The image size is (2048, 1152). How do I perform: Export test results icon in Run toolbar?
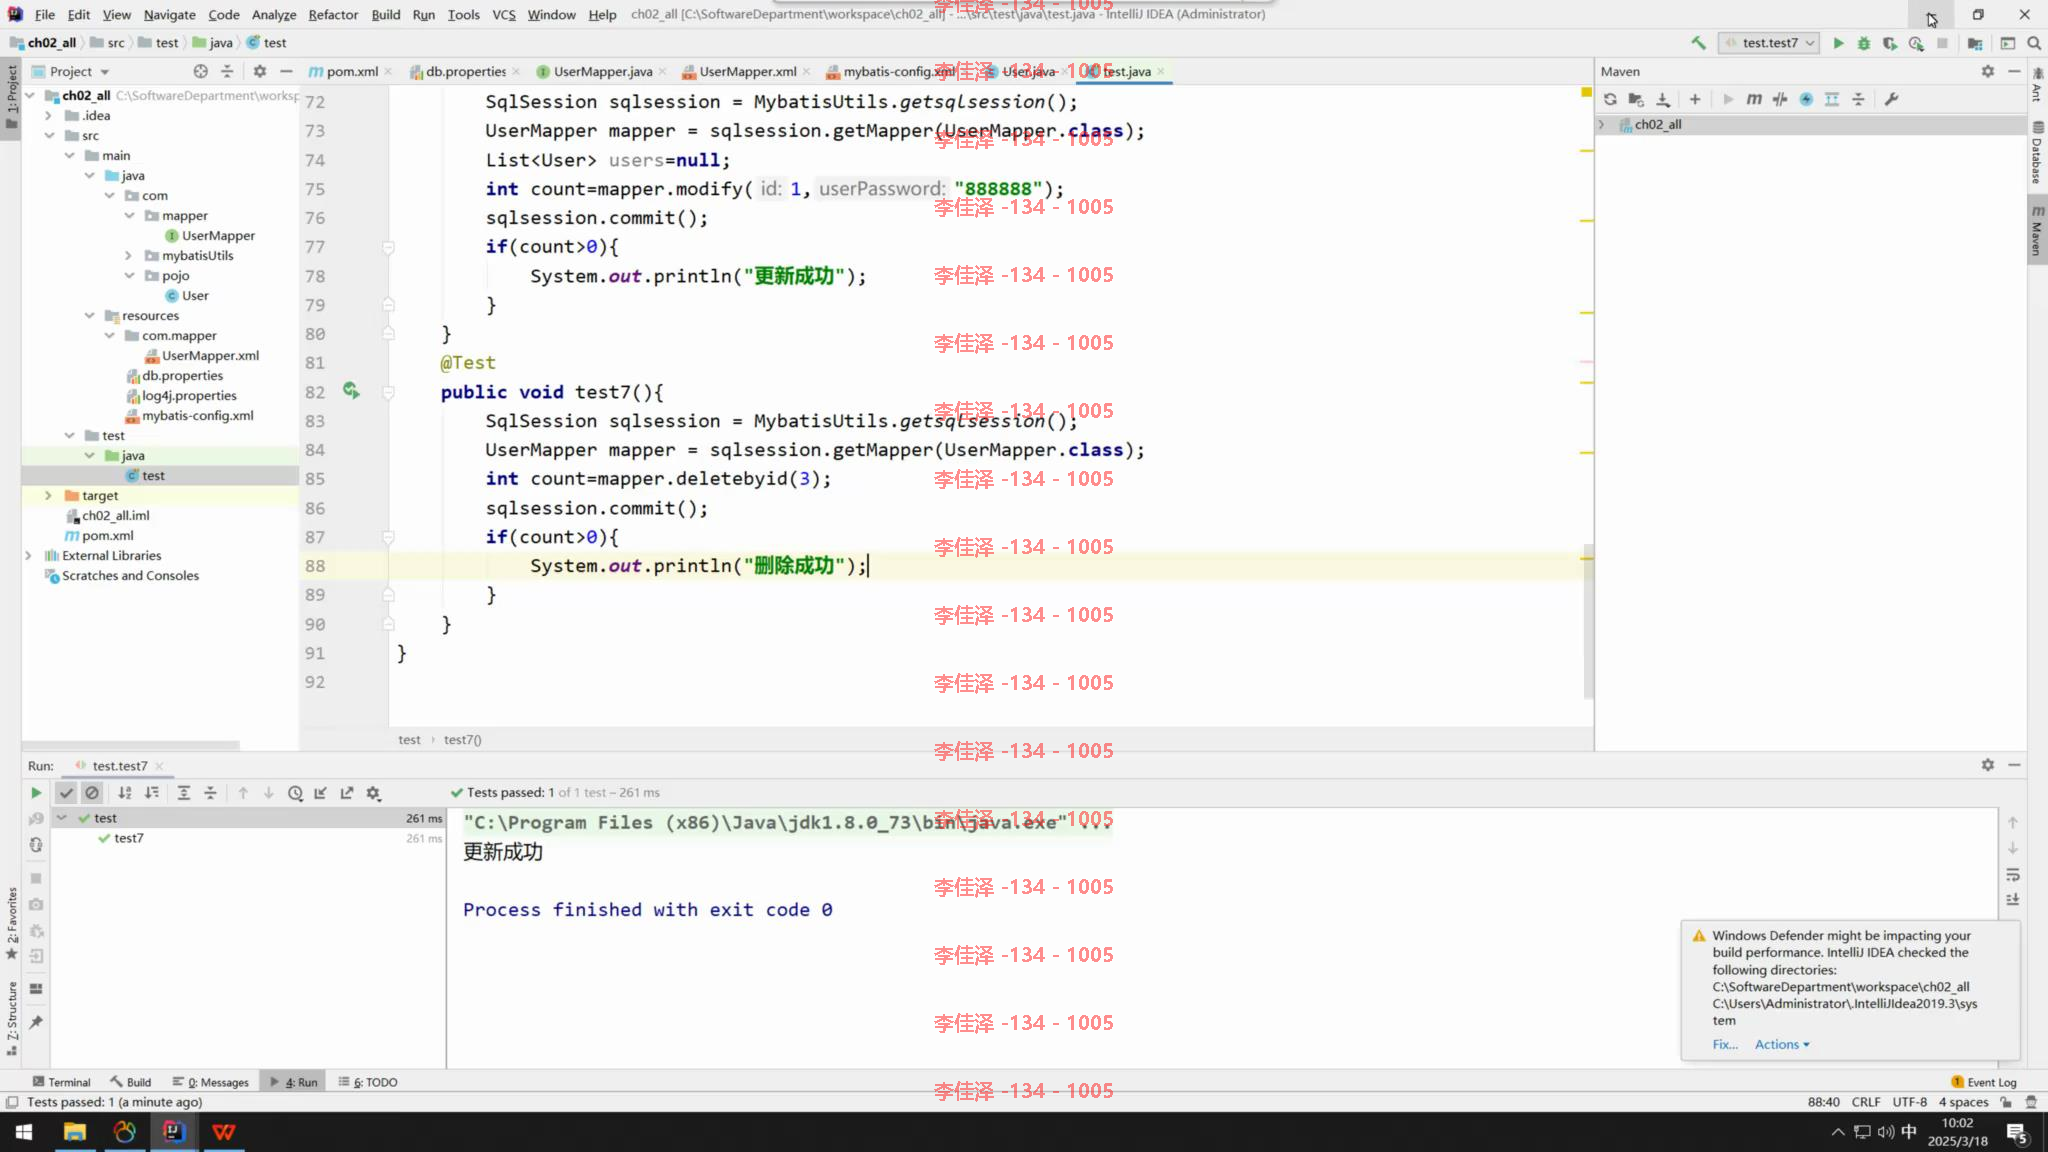click(x=347, y=793)
